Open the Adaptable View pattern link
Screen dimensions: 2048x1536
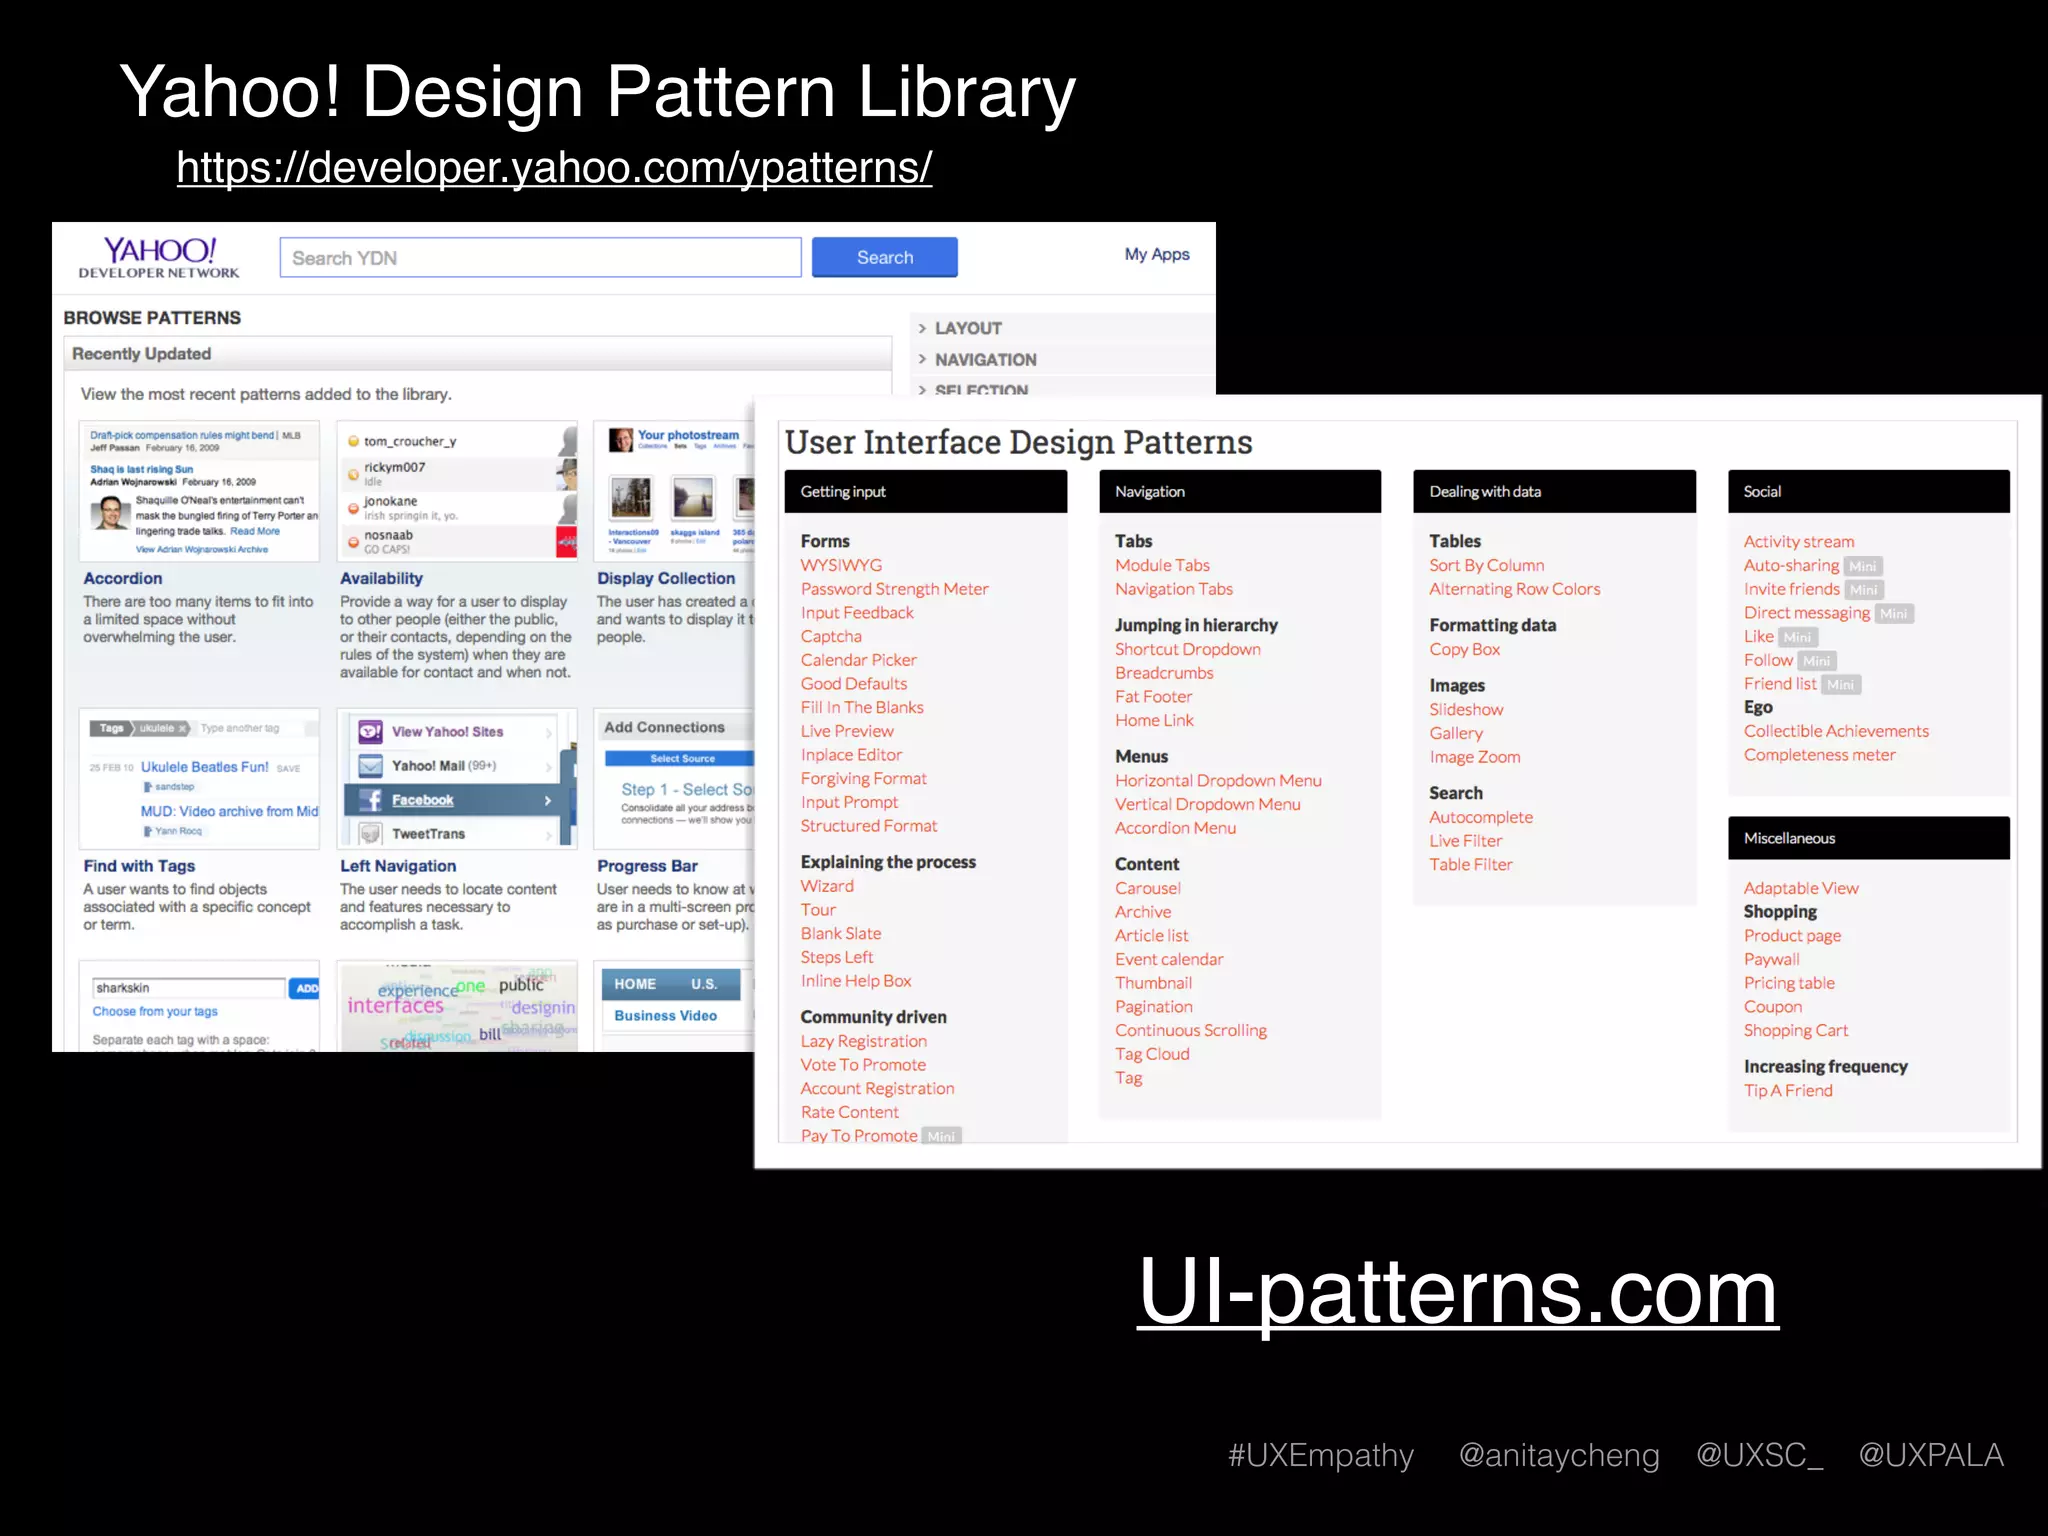(x=1801, y=888)
